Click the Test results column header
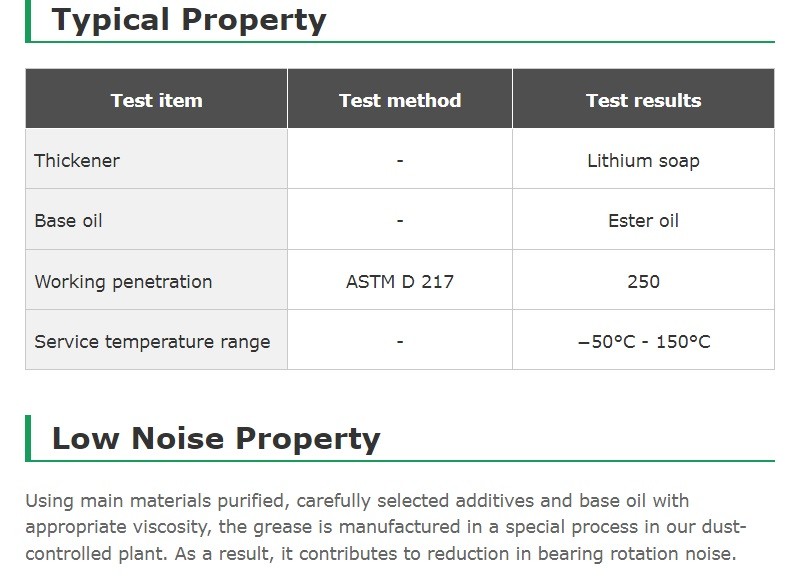Image resolution: width=797 pixels, height=581 pixels. (x=643, y=99)
